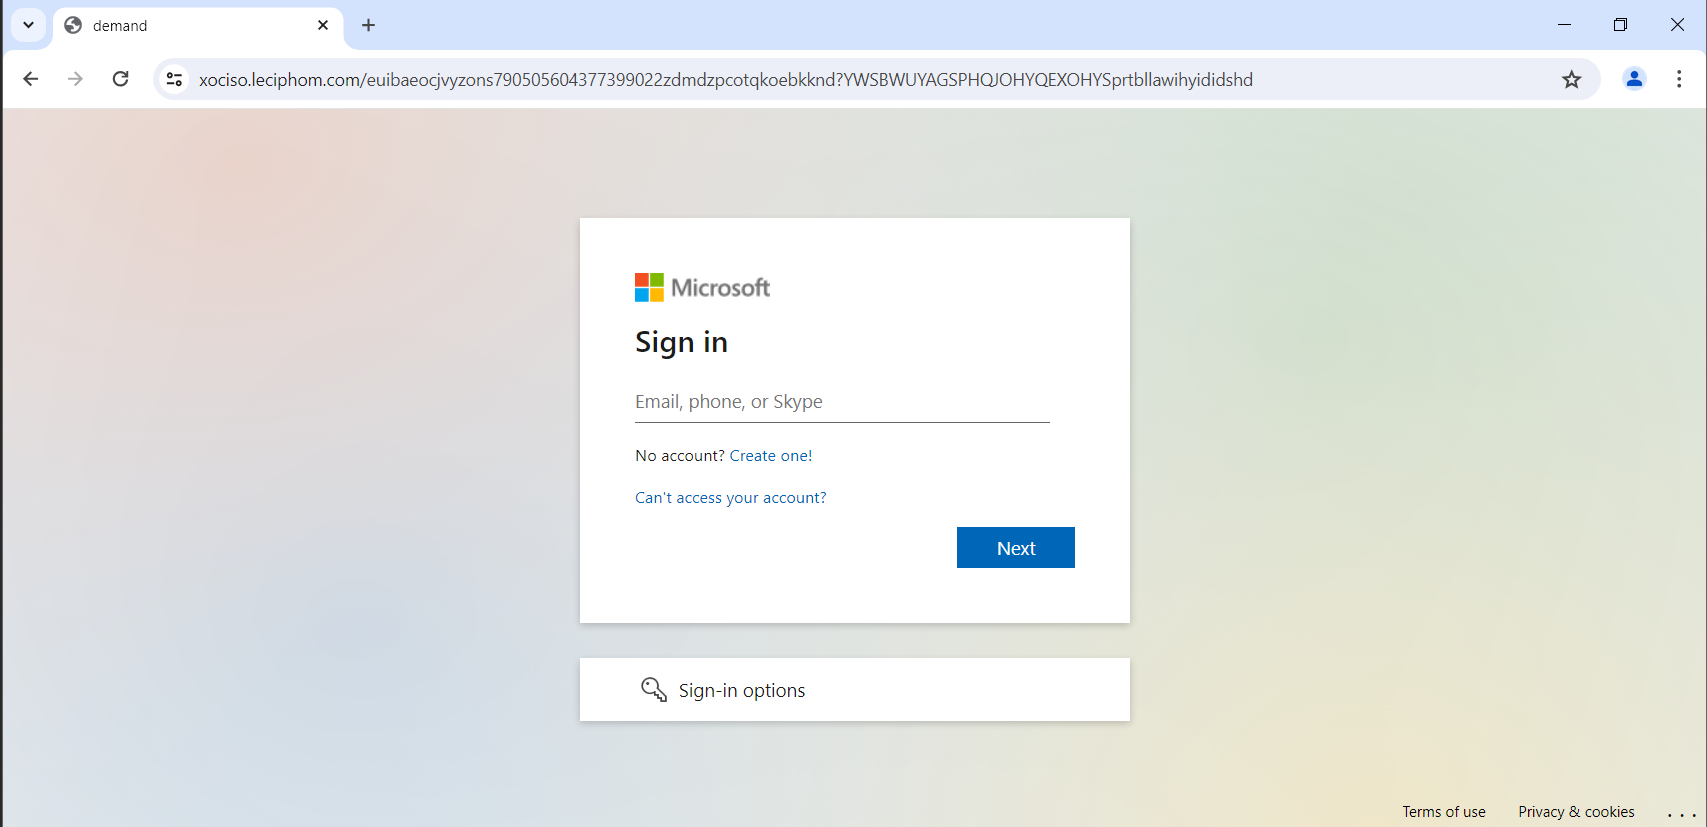Open the Chrome profile avatar
Screen dimensions: 1707x827
tap(1634, 79)
